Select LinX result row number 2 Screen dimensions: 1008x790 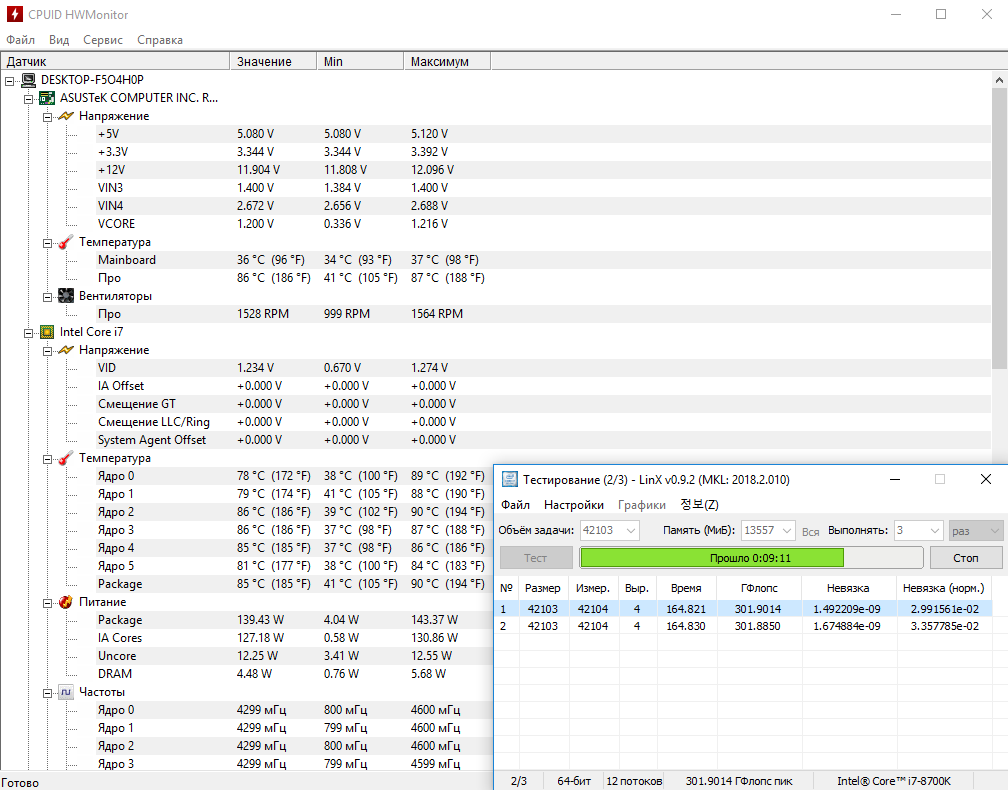[745, 626]
